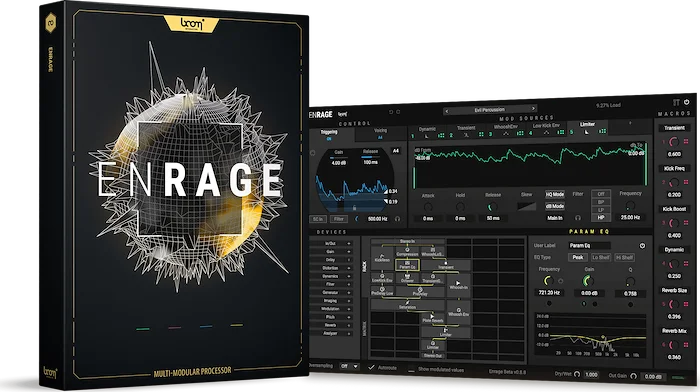The image size is (700, 392).
Task: Expand the Distortion device category
Action: point(331,268)
